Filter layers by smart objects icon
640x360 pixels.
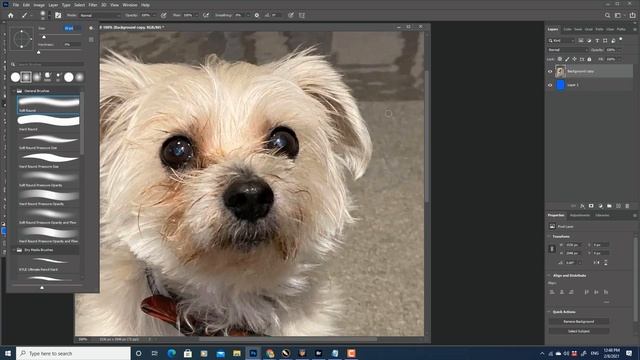click(x=613, y=40)
